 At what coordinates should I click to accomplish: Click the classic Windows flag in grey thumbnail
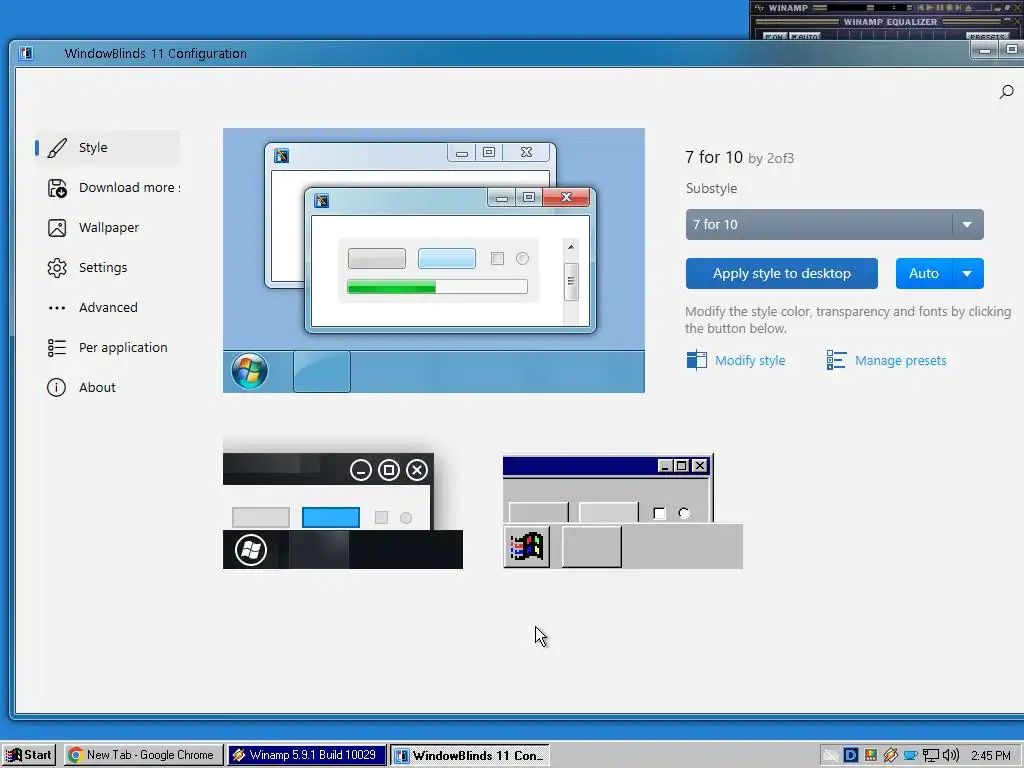(x=526, y=547)
